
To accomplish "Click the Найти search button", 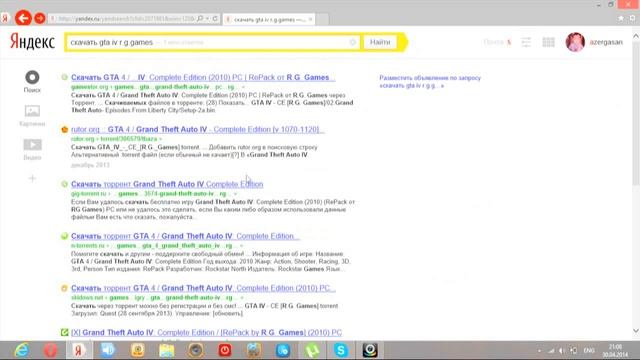I will tap(380, 42).
